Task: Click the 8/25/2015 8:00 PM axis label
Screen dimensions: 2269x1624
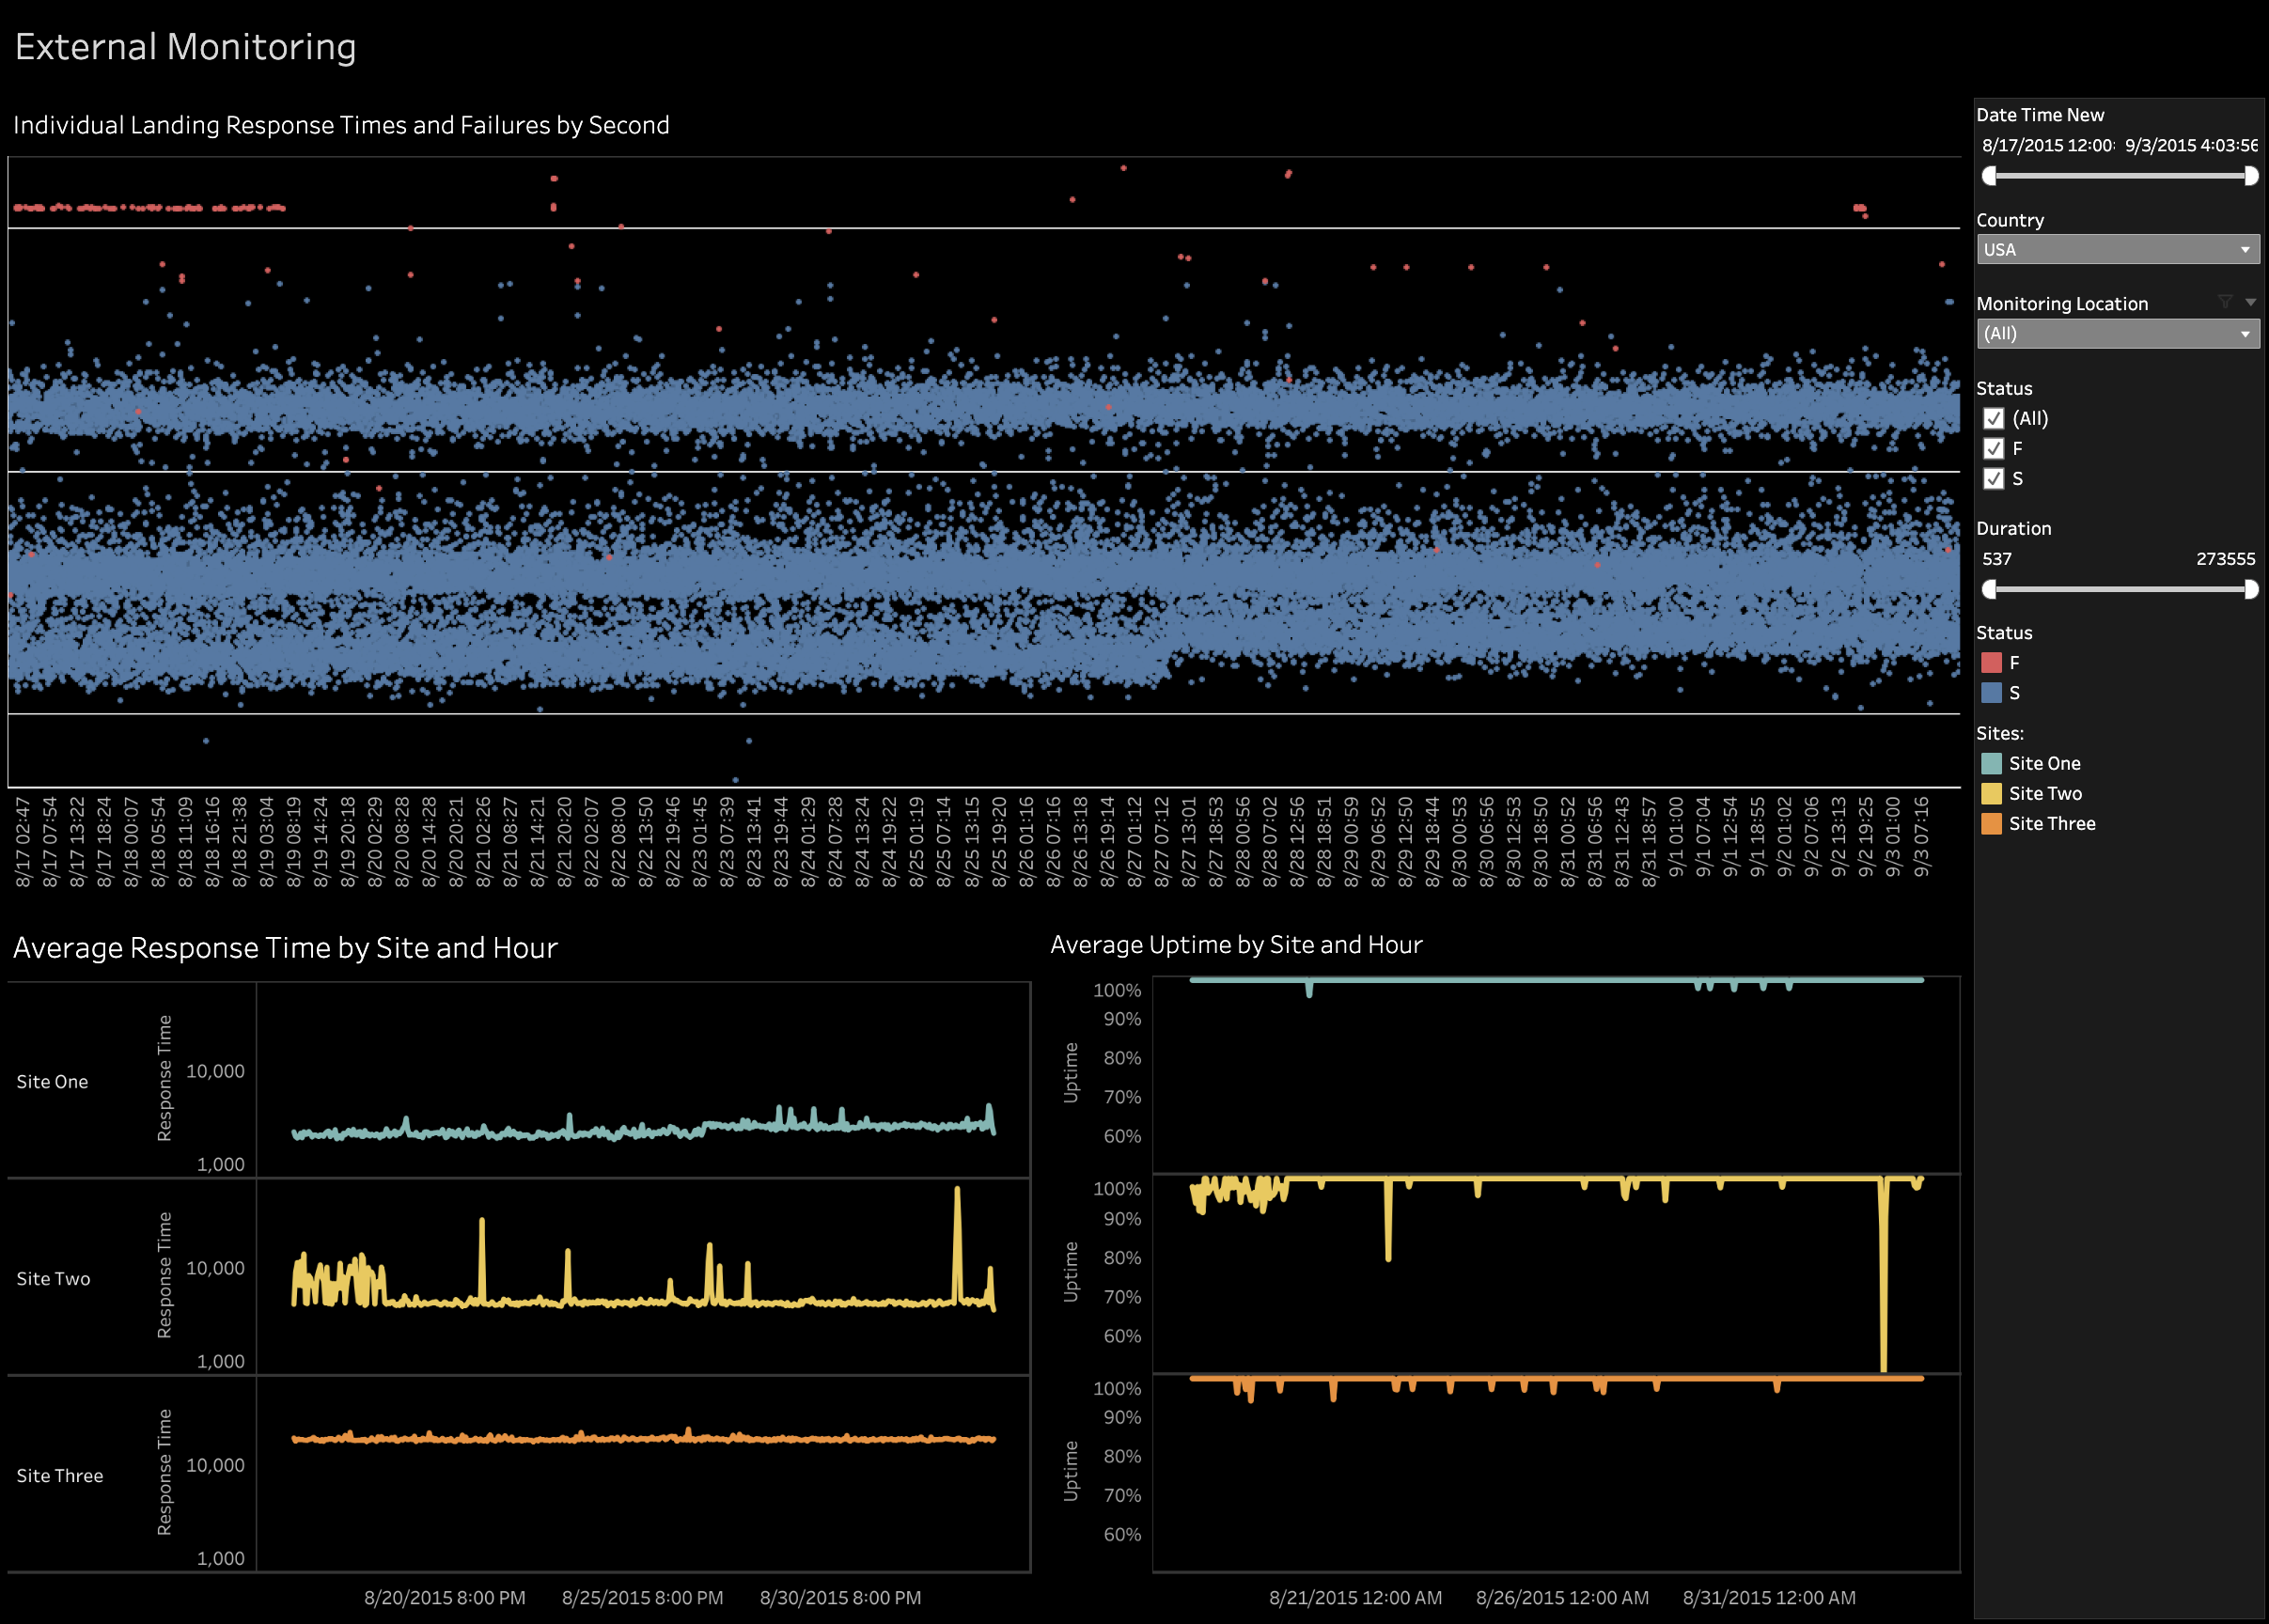Action: (x=643, y=1598)
